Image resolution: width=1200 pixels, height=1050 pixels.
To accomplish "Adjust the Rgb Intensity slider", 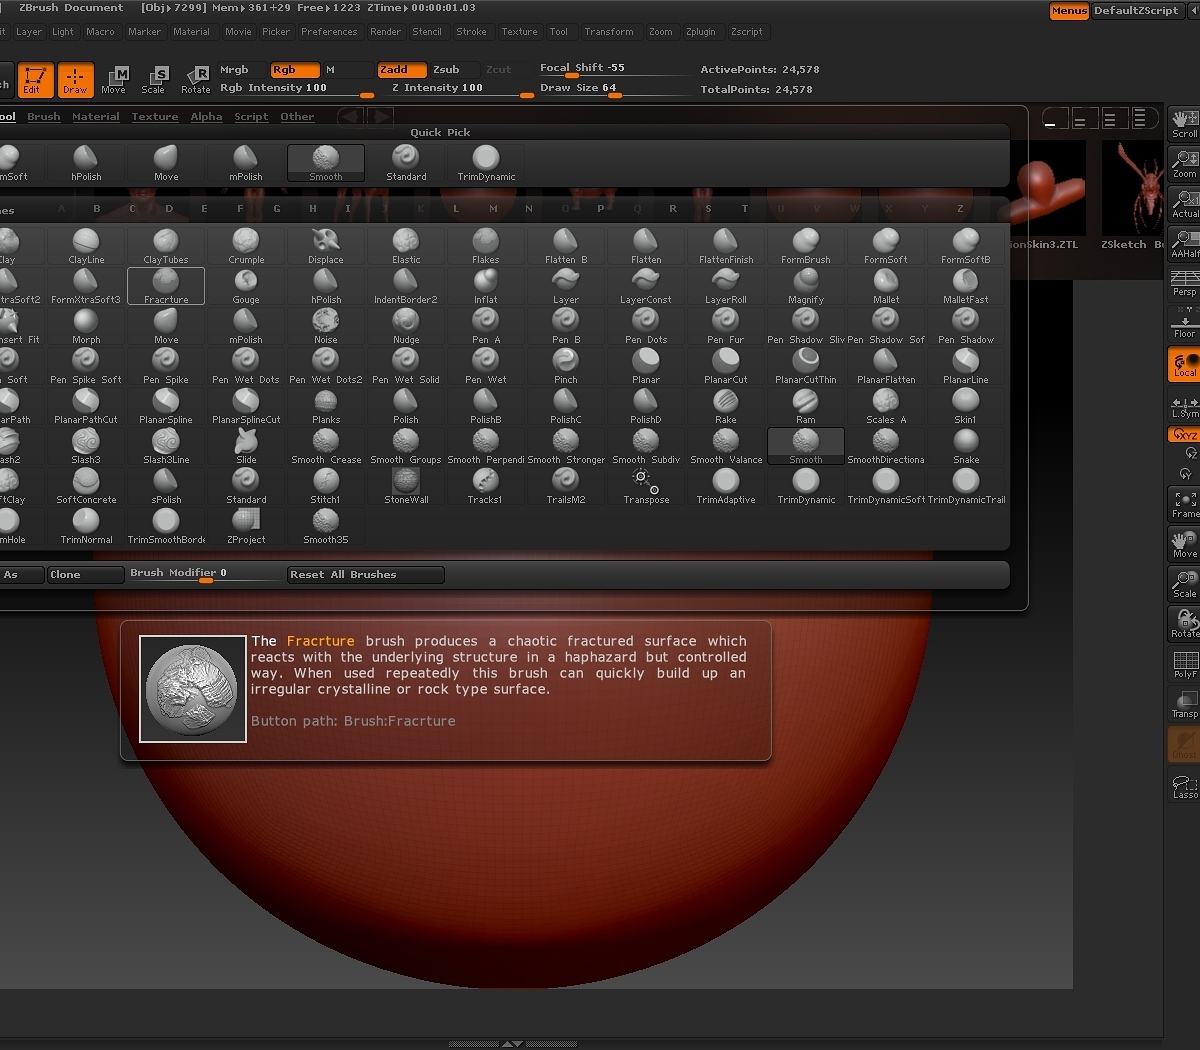I will click(296, 89).
